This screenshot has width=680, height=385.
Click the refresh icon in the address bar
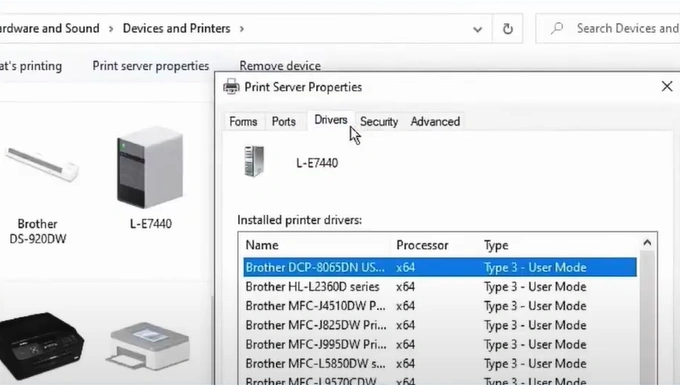point(507,29)
